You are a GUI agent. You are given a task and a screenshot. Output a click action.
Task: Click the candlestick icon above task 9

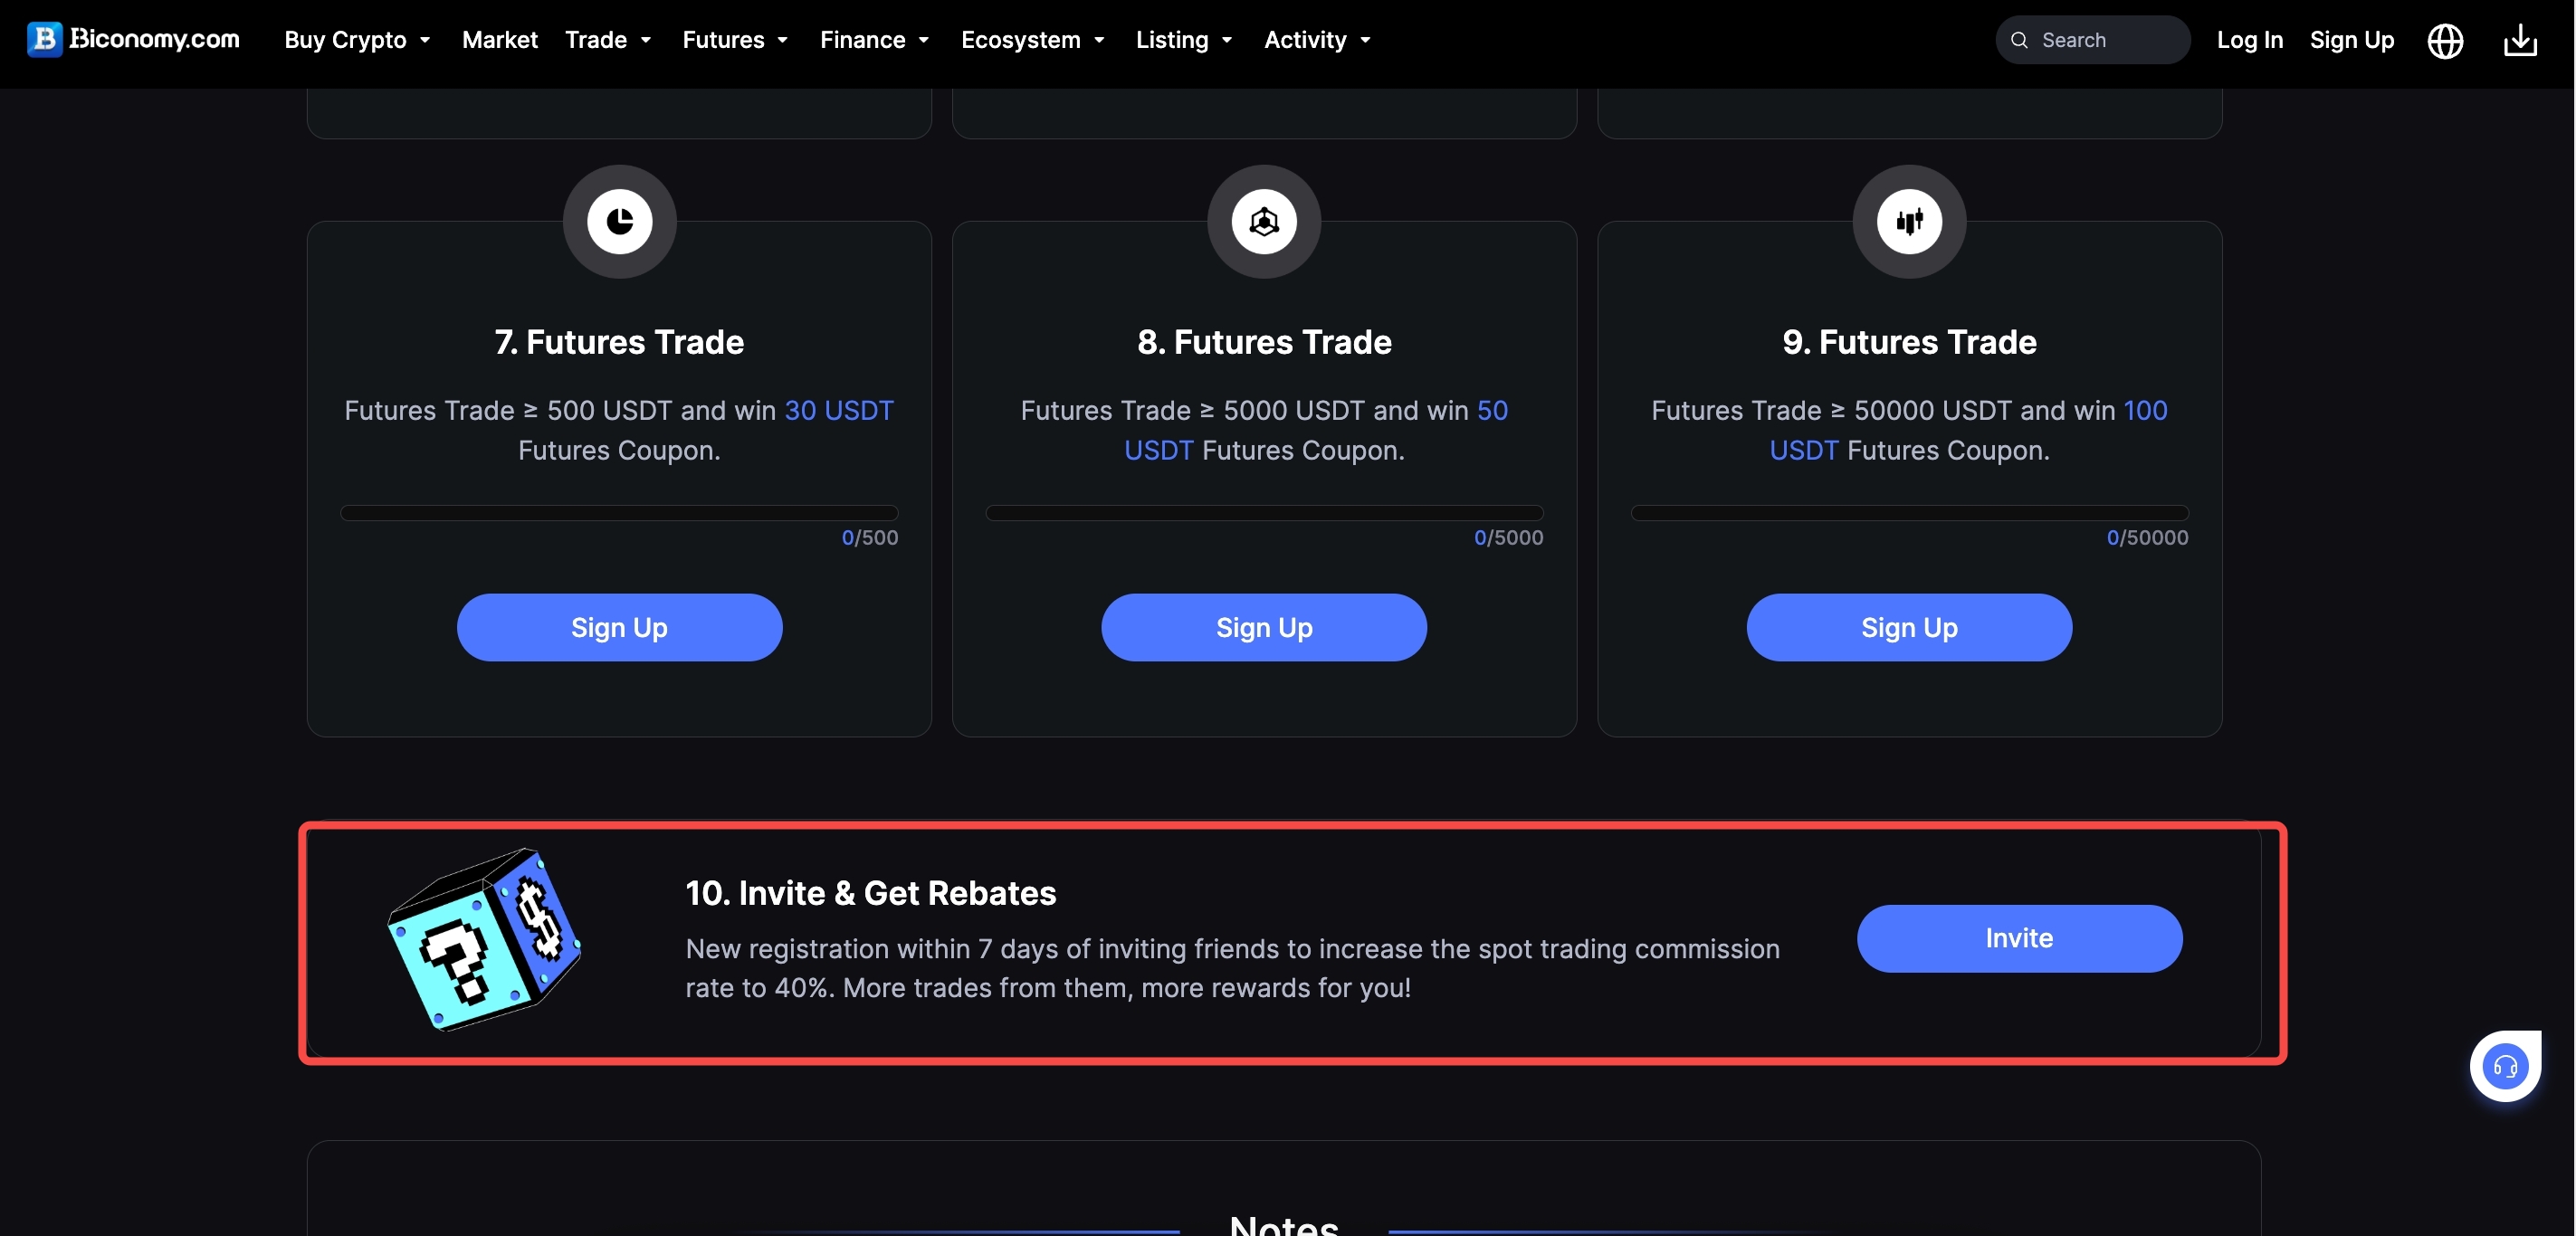pos(1909,221)
